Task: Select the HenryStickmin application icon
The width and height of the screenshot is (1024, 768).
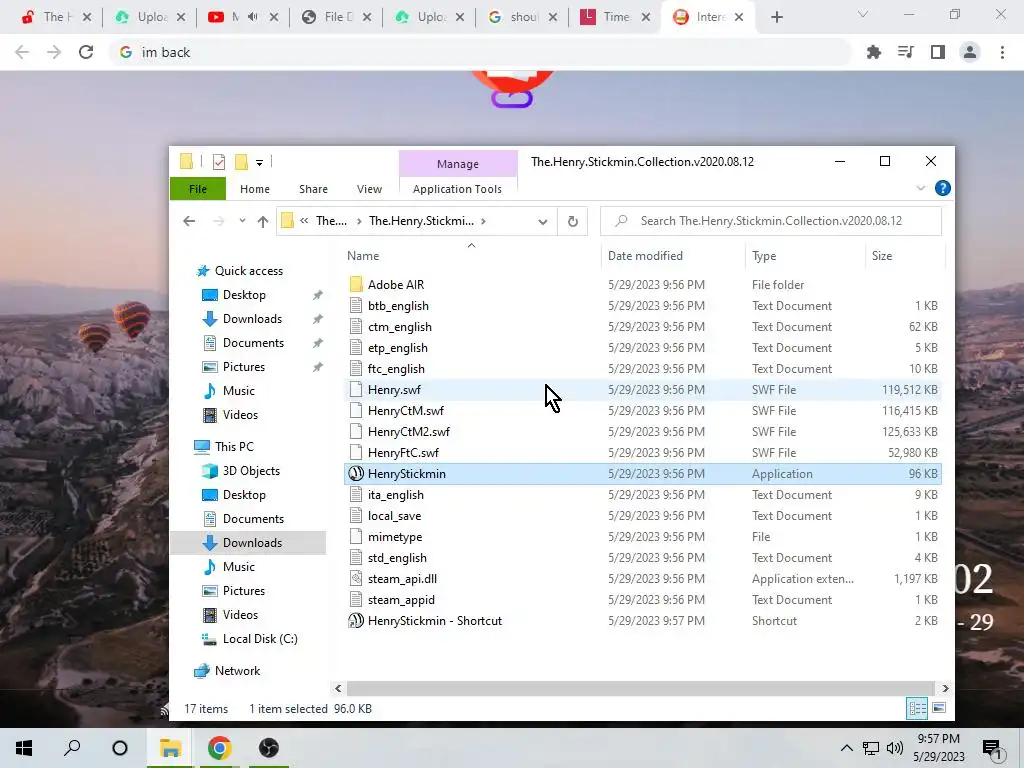Action: pos(356,473)
